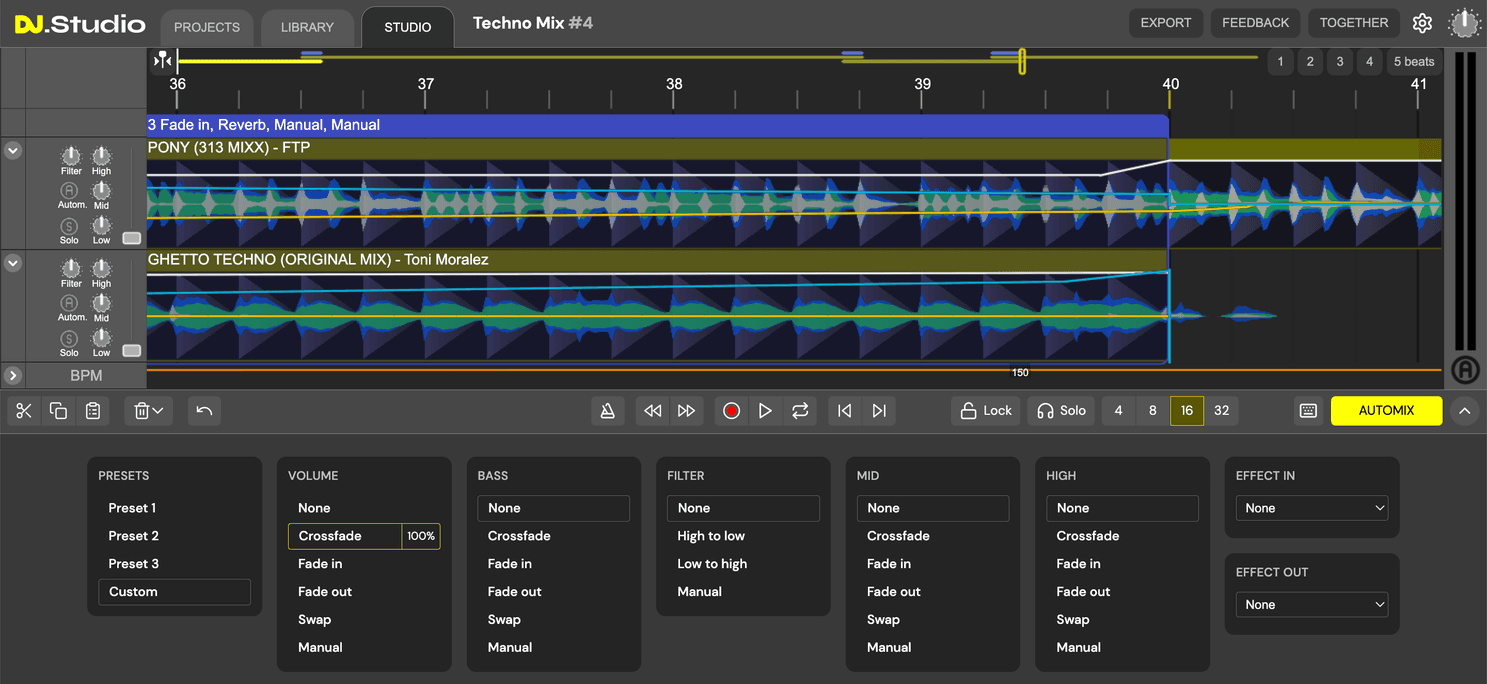Select 16 beat transition length
This screenshot has height=684, width=1487.
(x=1187, y=411)
